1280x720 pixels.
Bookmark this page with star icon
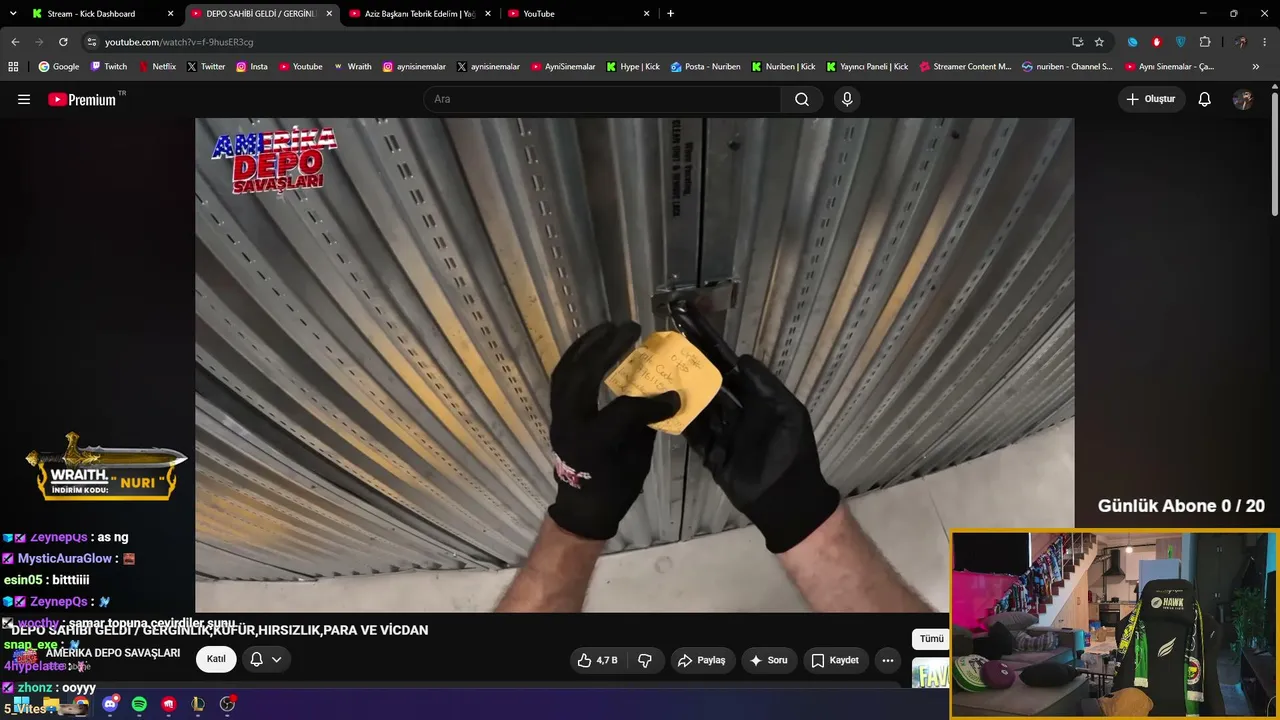click(x=1099, y=42)
